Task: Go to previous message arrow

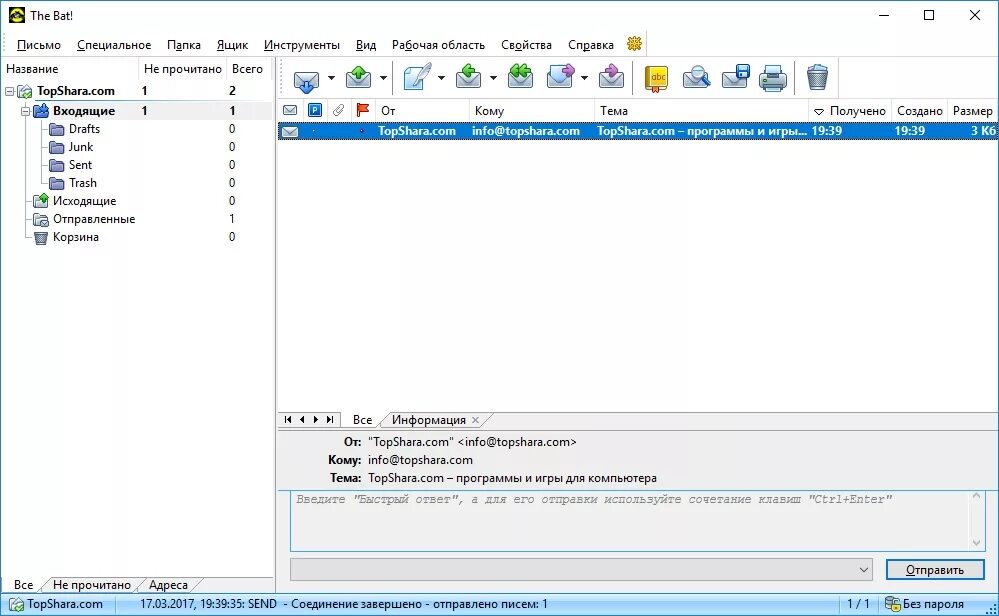Action: tap(302, 419)
